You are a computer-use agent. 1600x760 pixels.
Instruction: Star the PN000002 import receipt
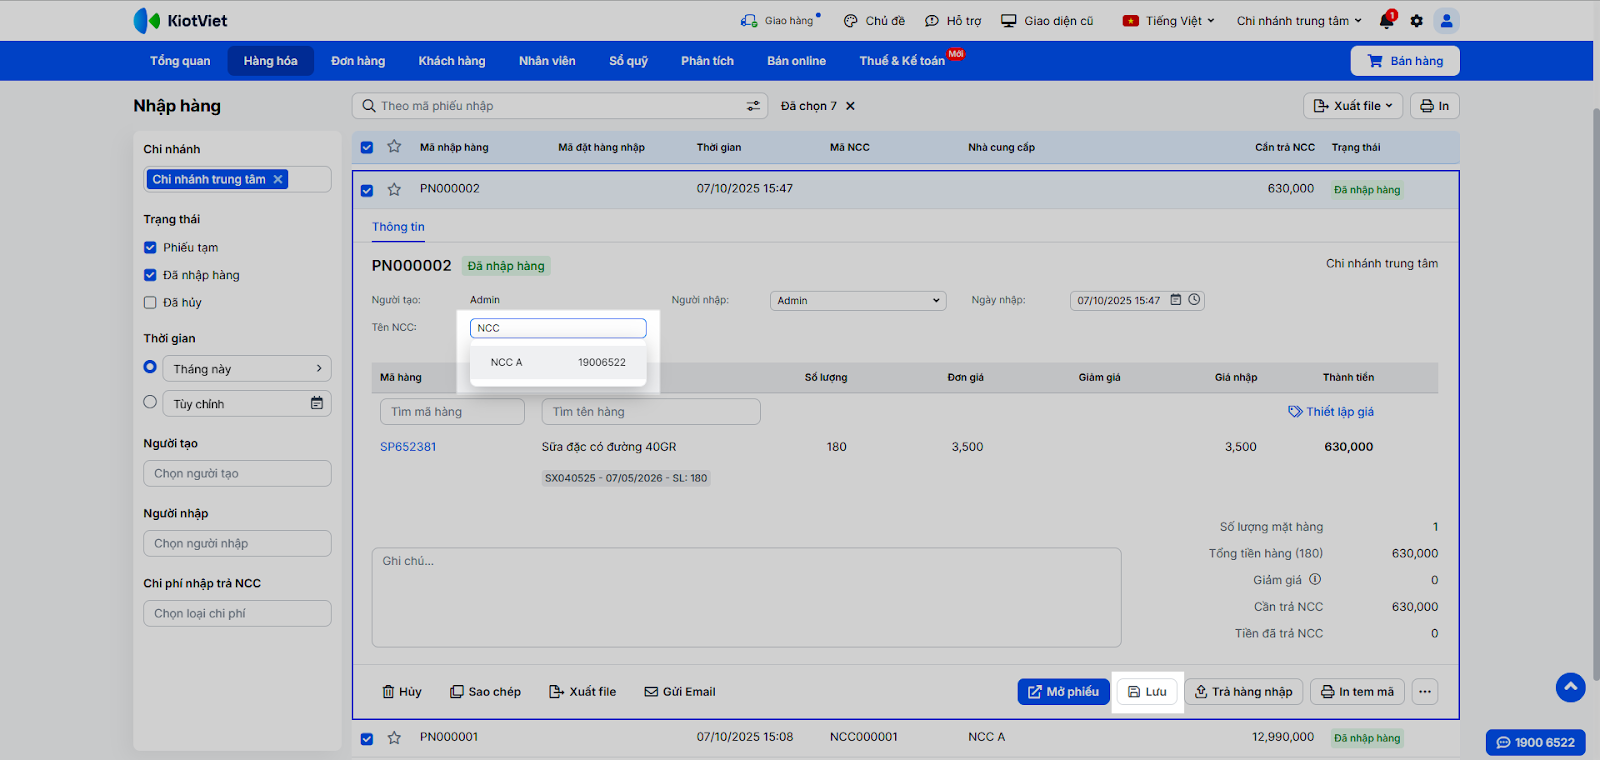[394, 189]
